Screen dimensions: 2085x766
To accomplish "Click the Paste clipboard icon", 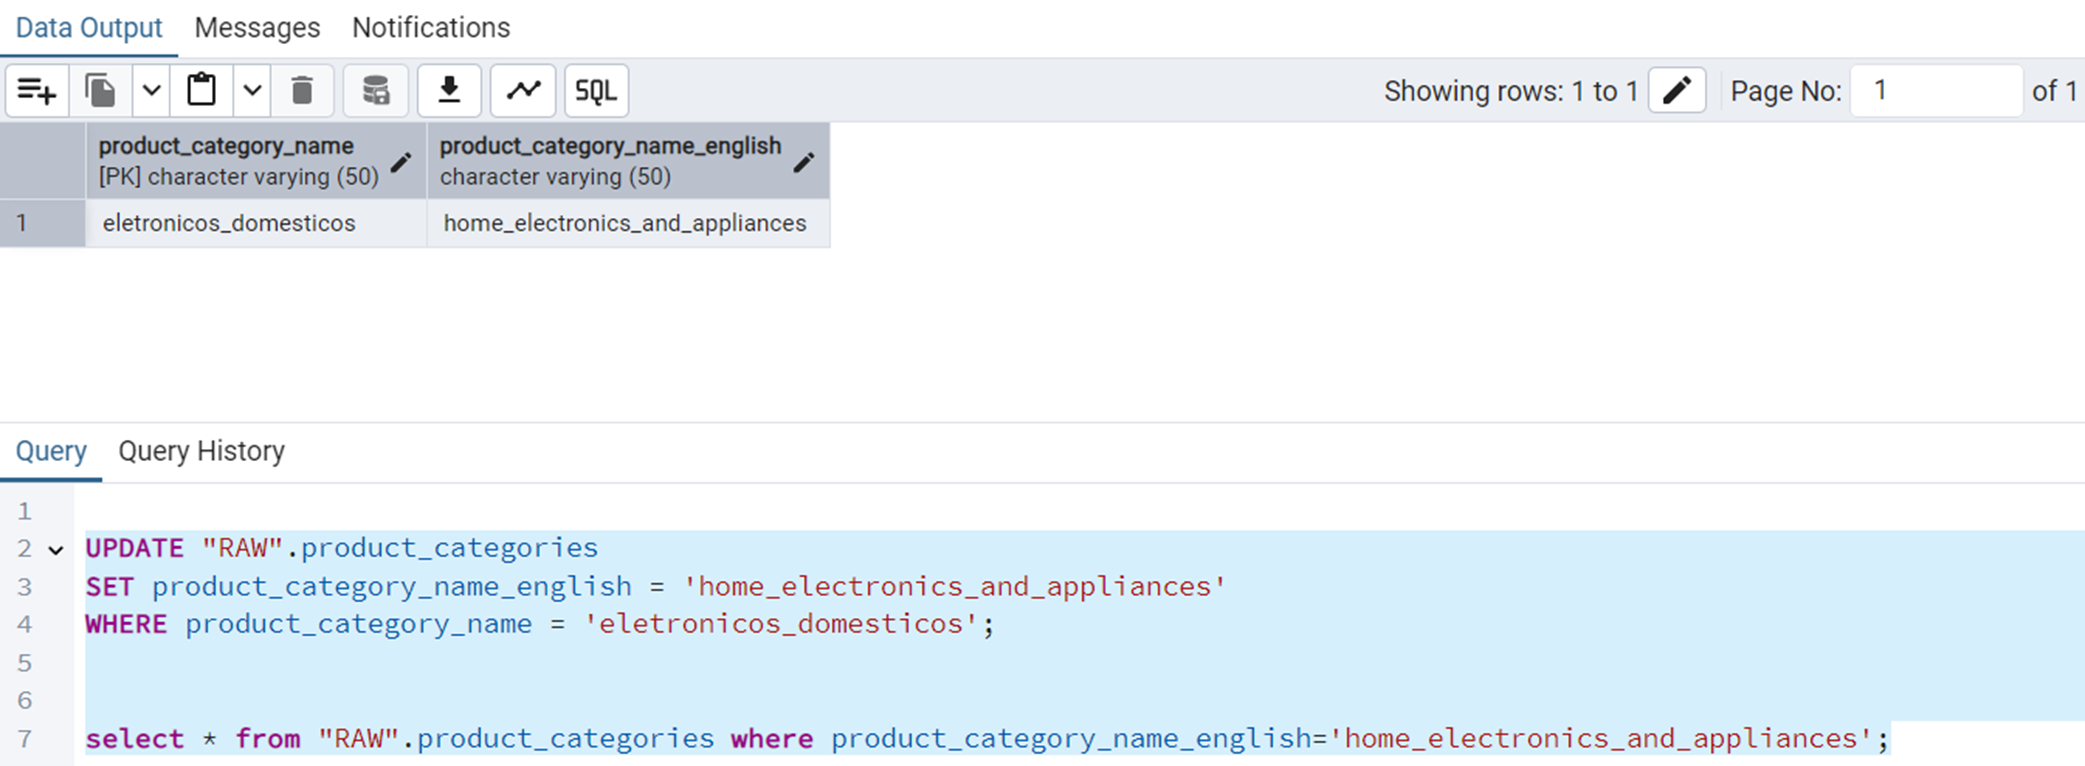I will [202, 91].
